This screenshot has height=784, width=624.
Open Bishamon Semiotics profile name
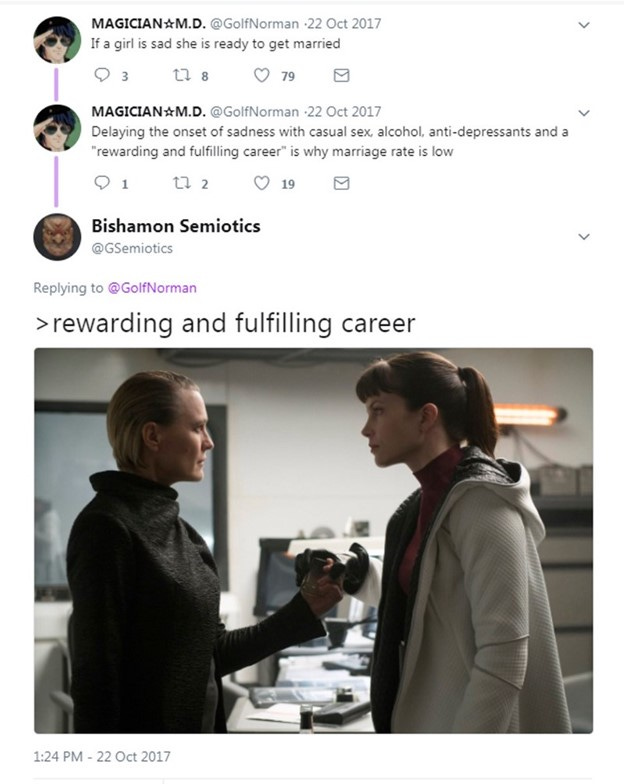pyautogui.click(x=176, y=226)
